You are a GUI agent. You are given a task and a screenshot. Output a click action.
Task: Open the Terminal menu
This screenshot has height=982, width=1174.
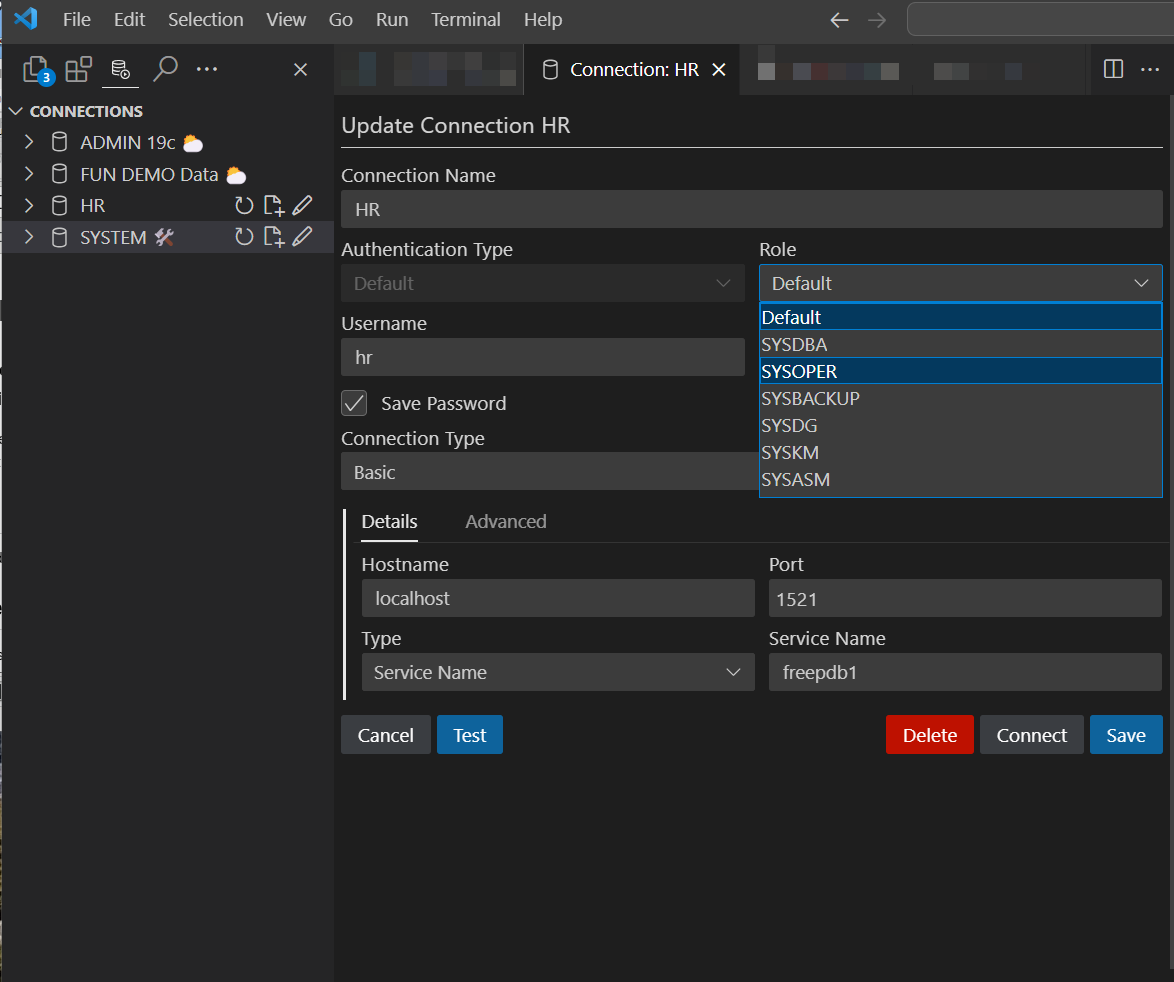click(465, 19)
